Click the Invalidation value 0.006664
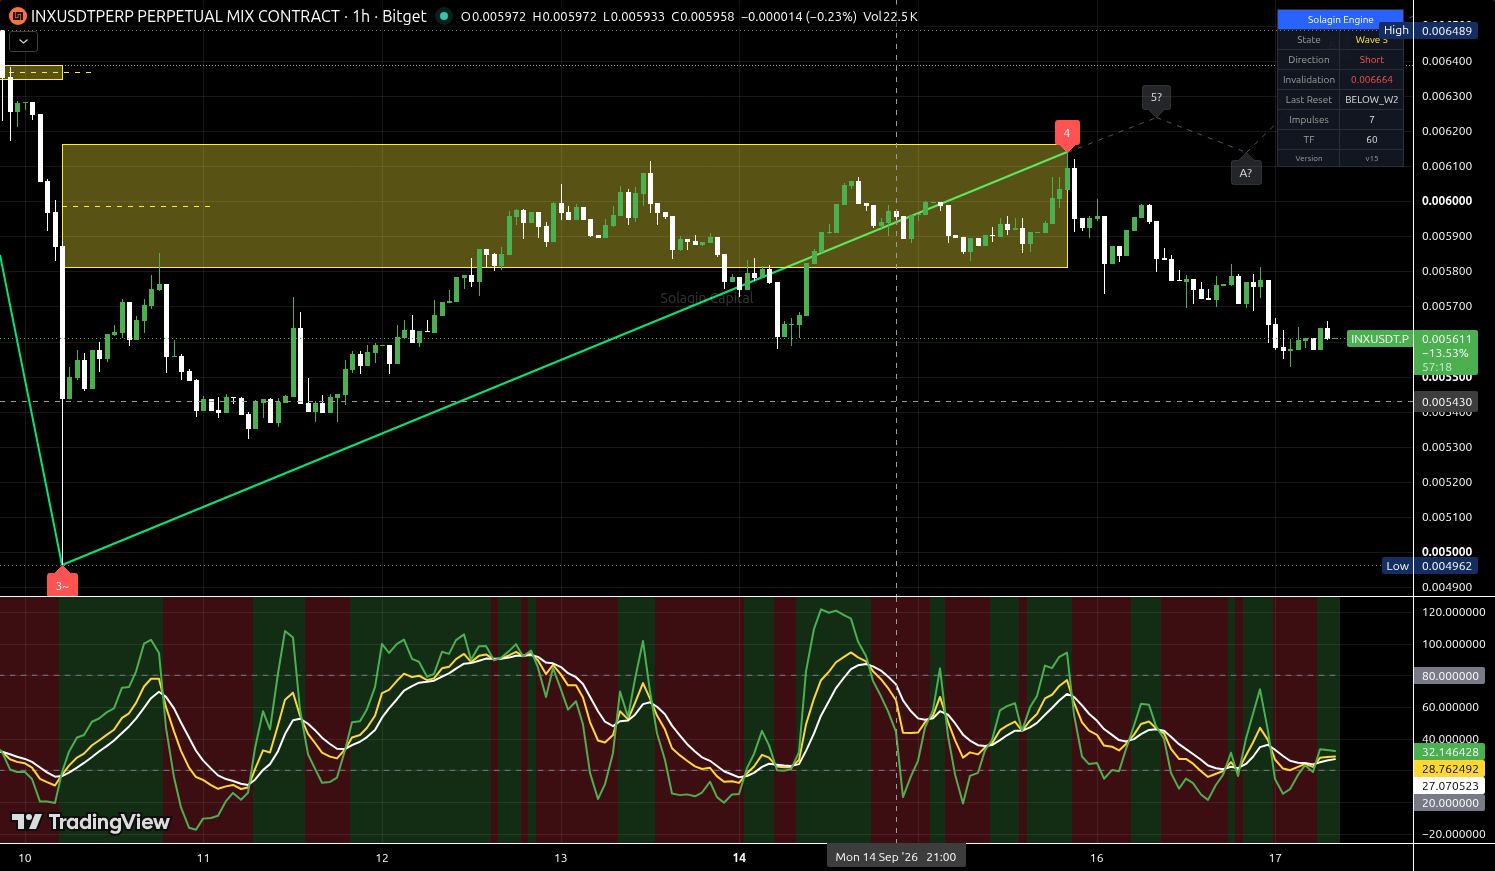This screenshot has height=871, width=1495. (1371, 80)
